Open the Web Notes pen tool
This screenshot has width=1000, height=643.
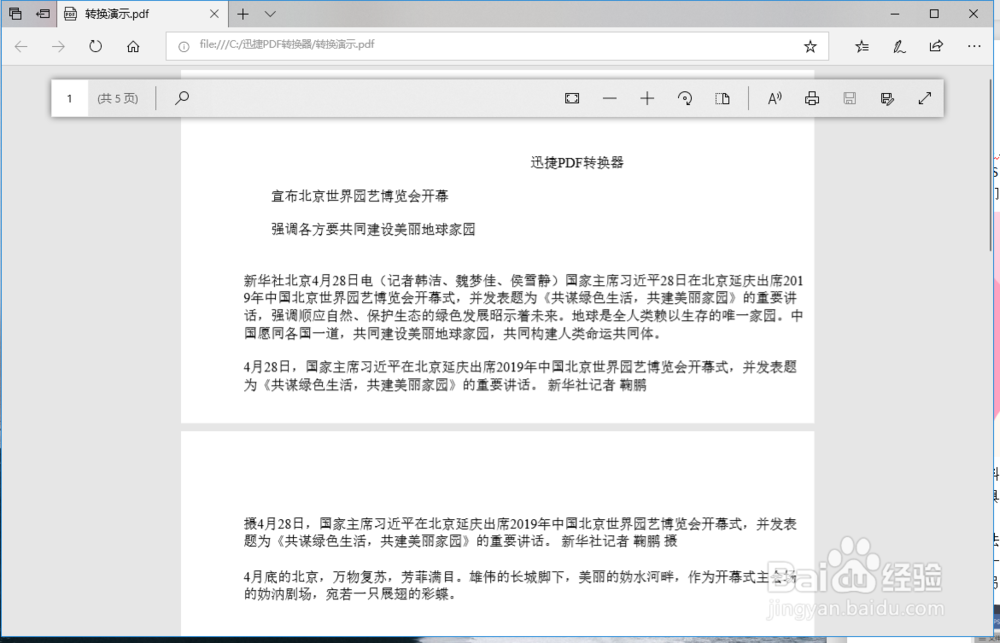(x=899, y=46)
